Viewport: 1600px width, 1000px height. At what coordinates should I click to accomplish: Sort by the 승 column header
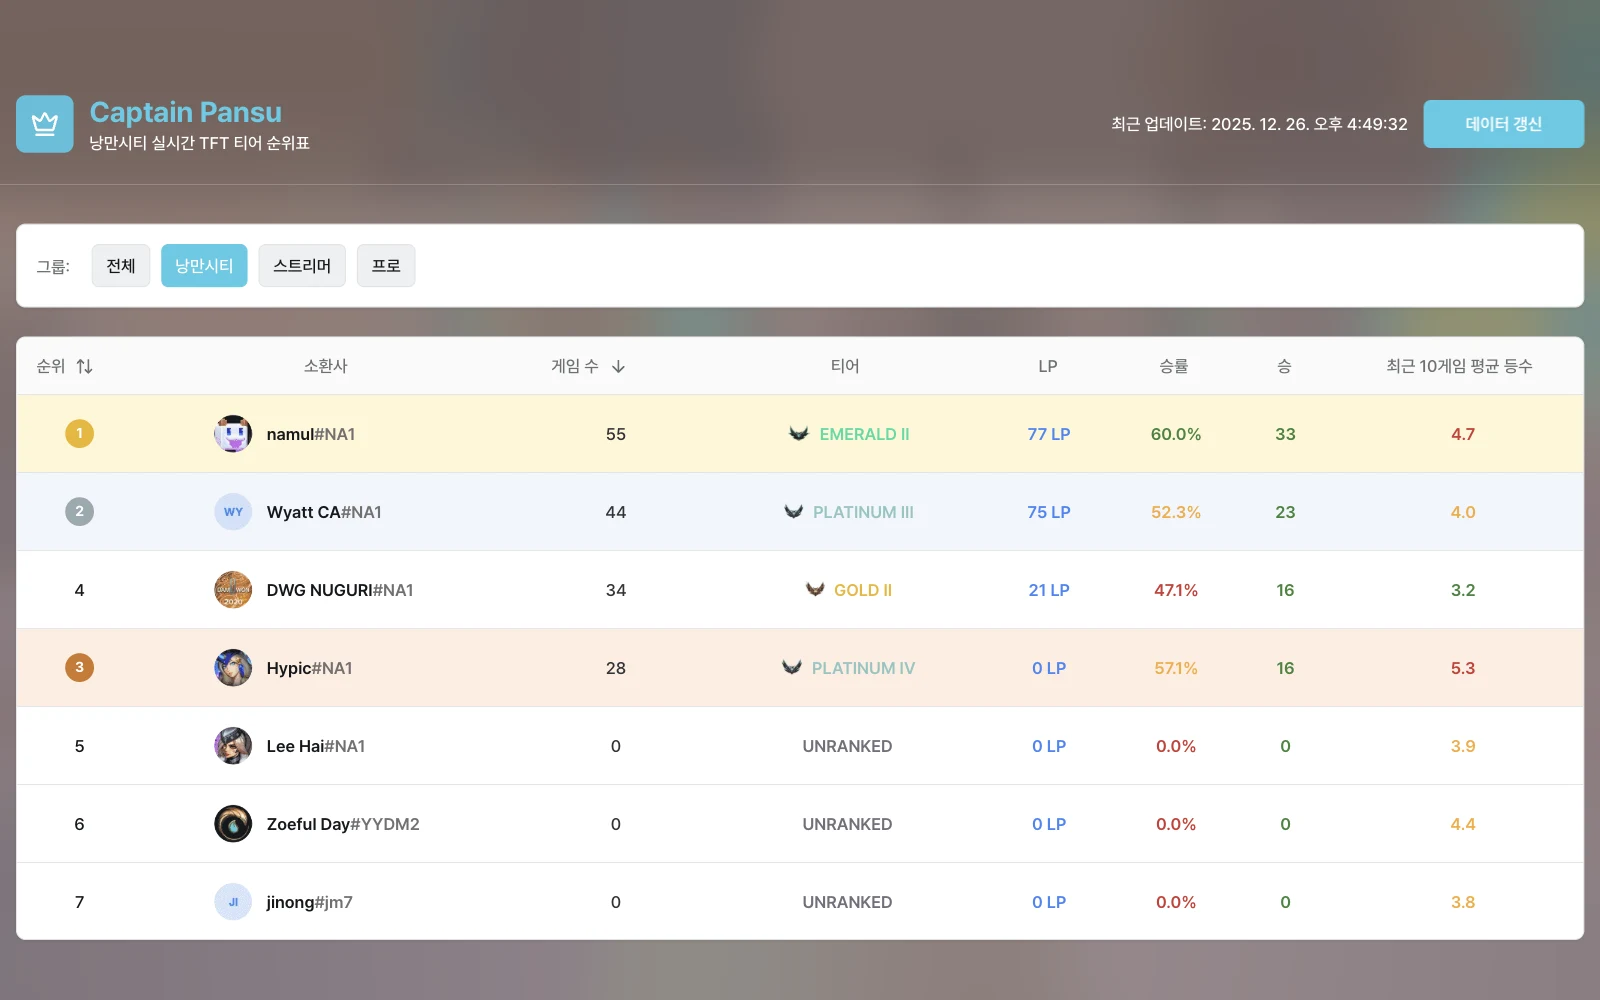[1285, 366]
